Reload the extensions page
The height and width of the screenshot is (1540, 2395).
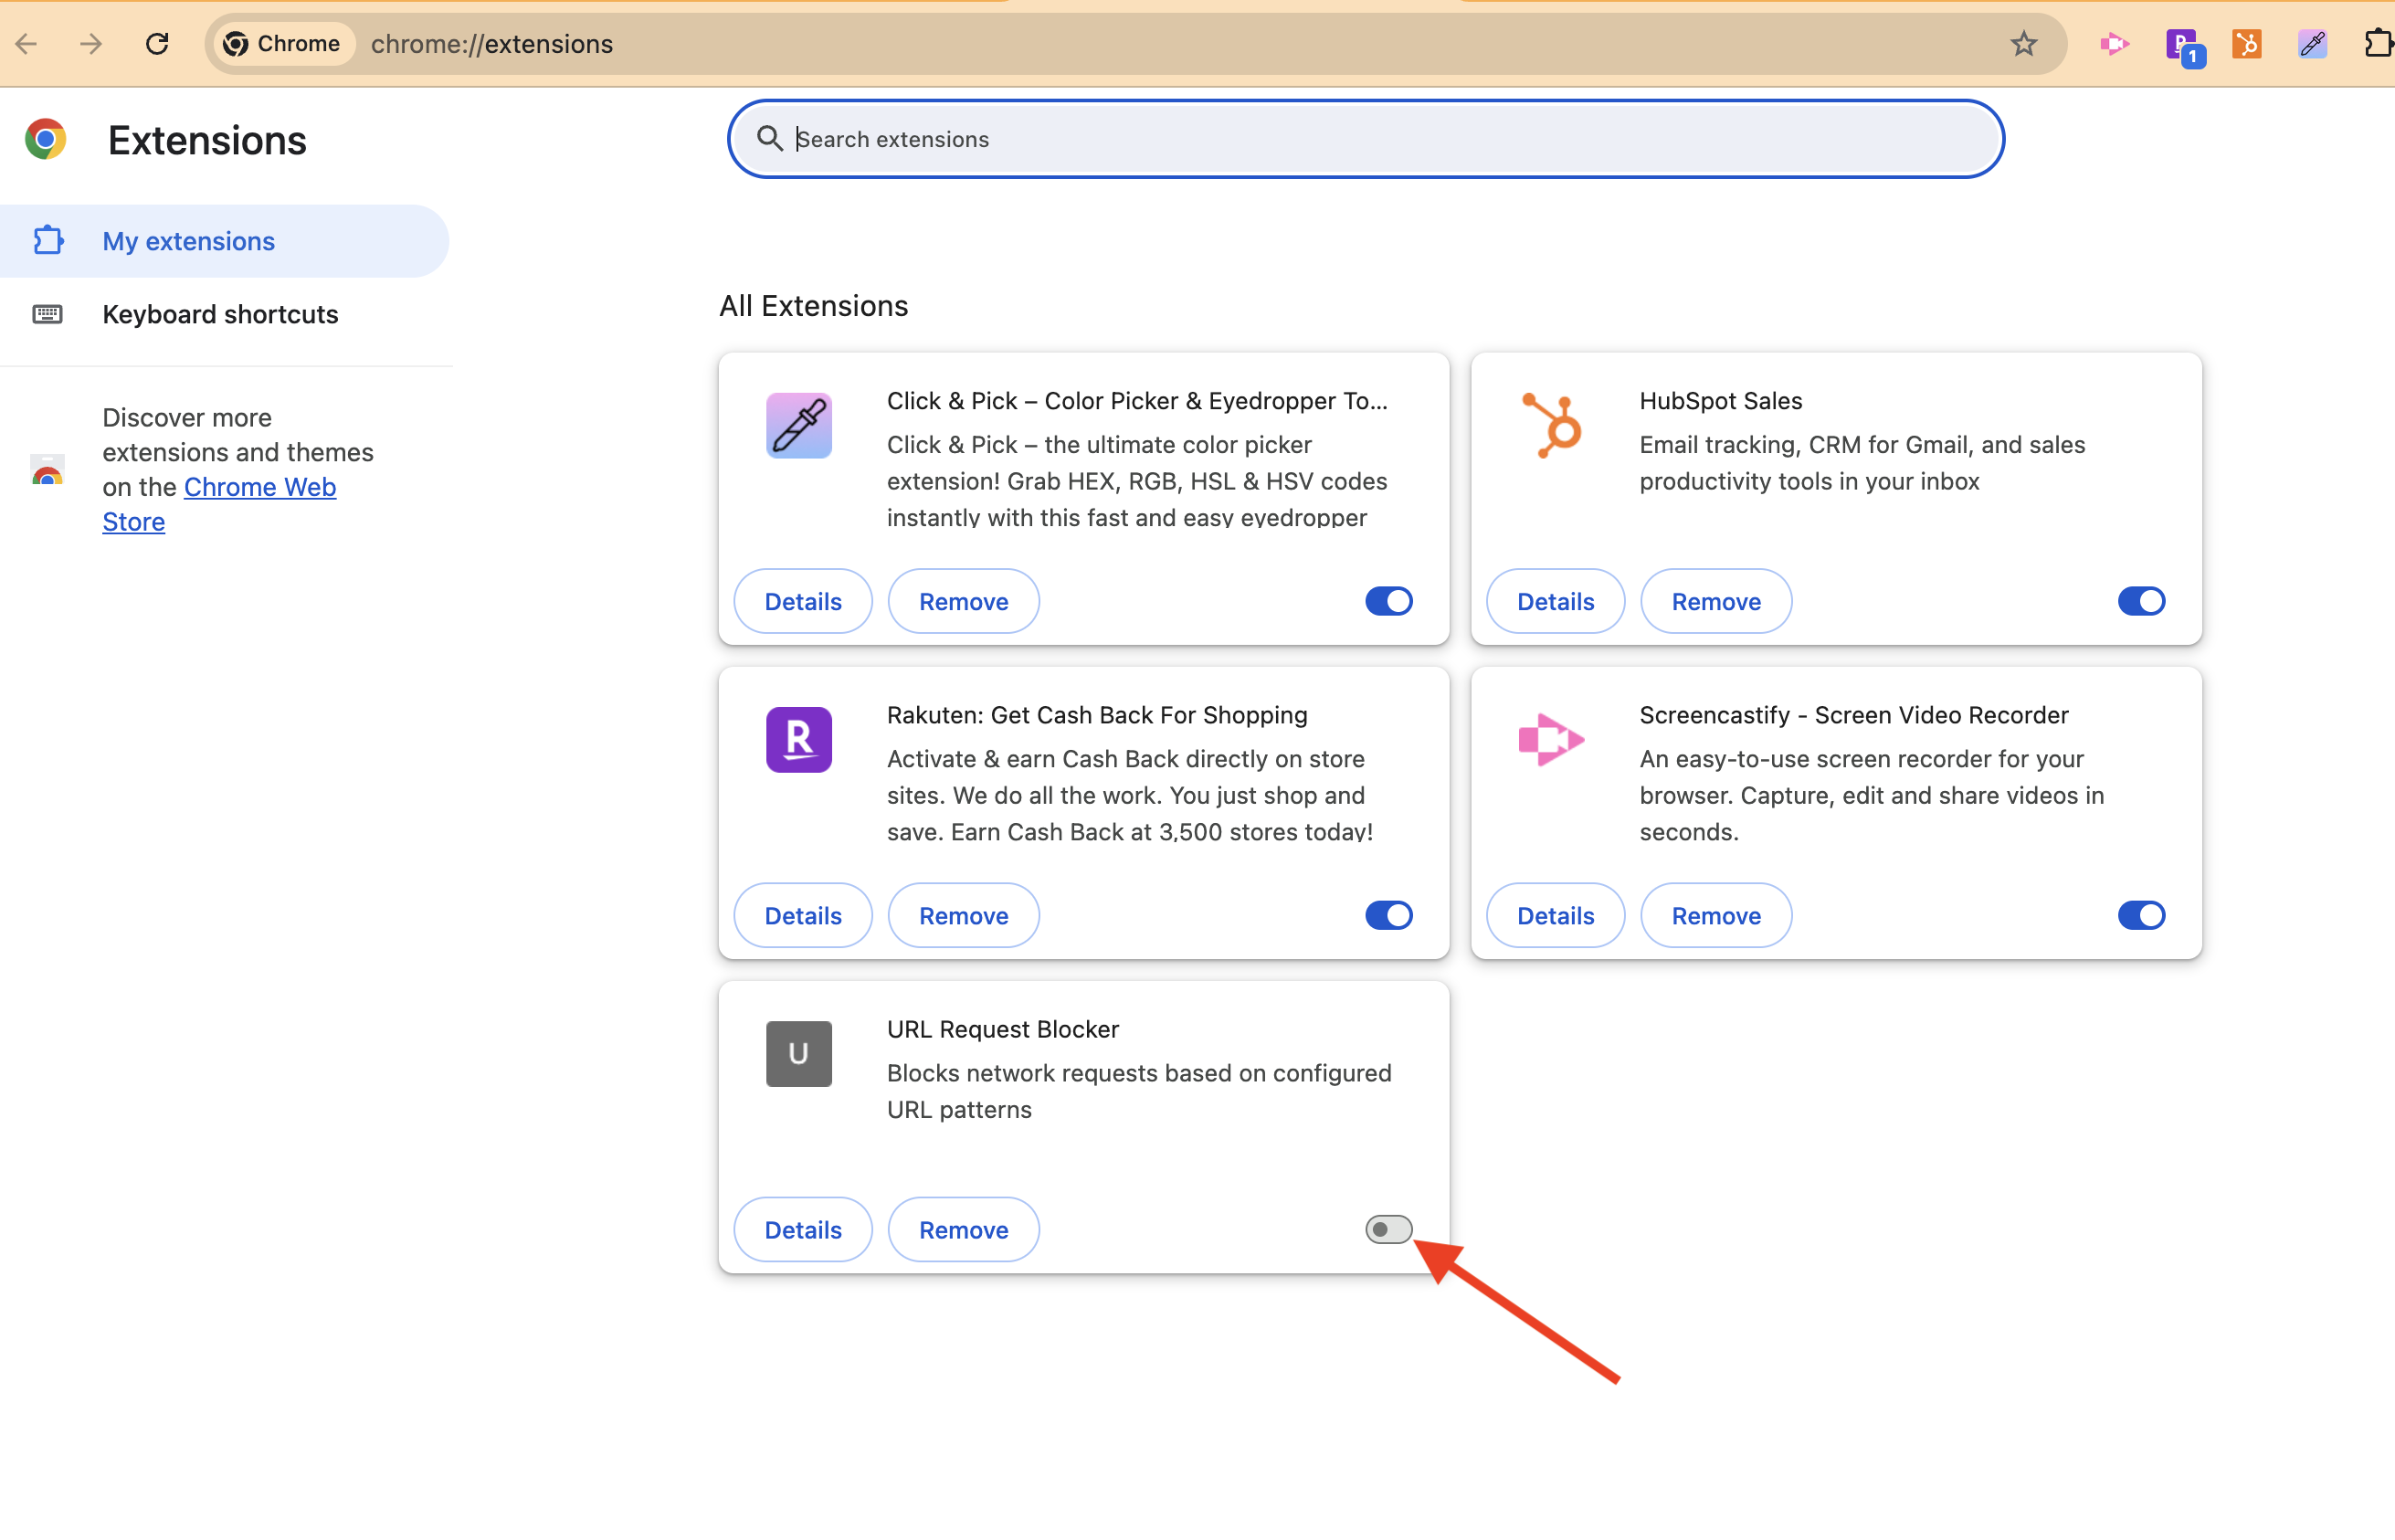pos(157,44)
